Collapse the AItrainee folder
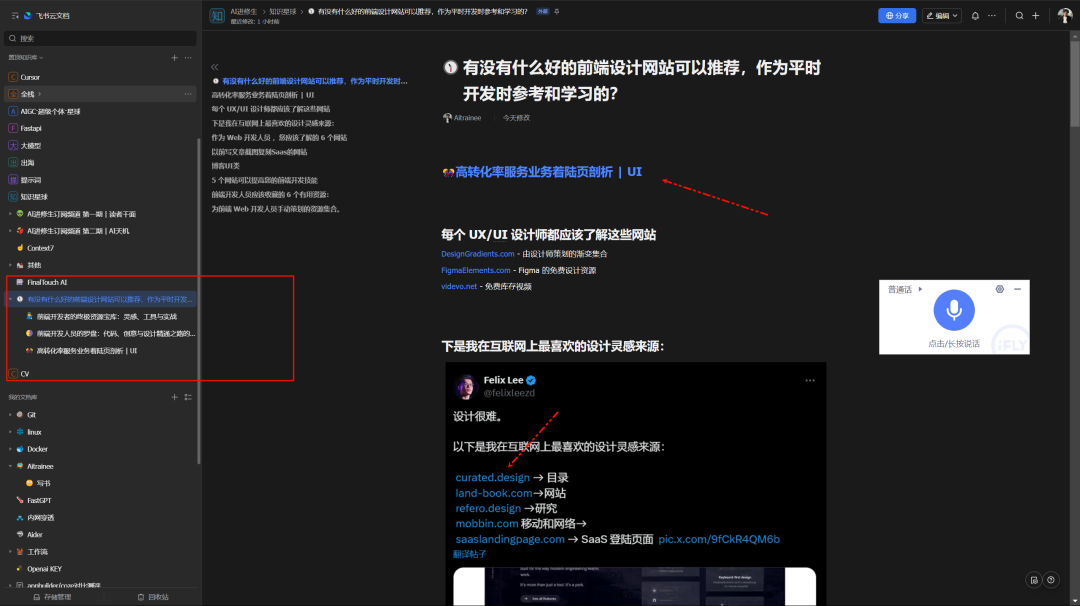 point(10,466)
